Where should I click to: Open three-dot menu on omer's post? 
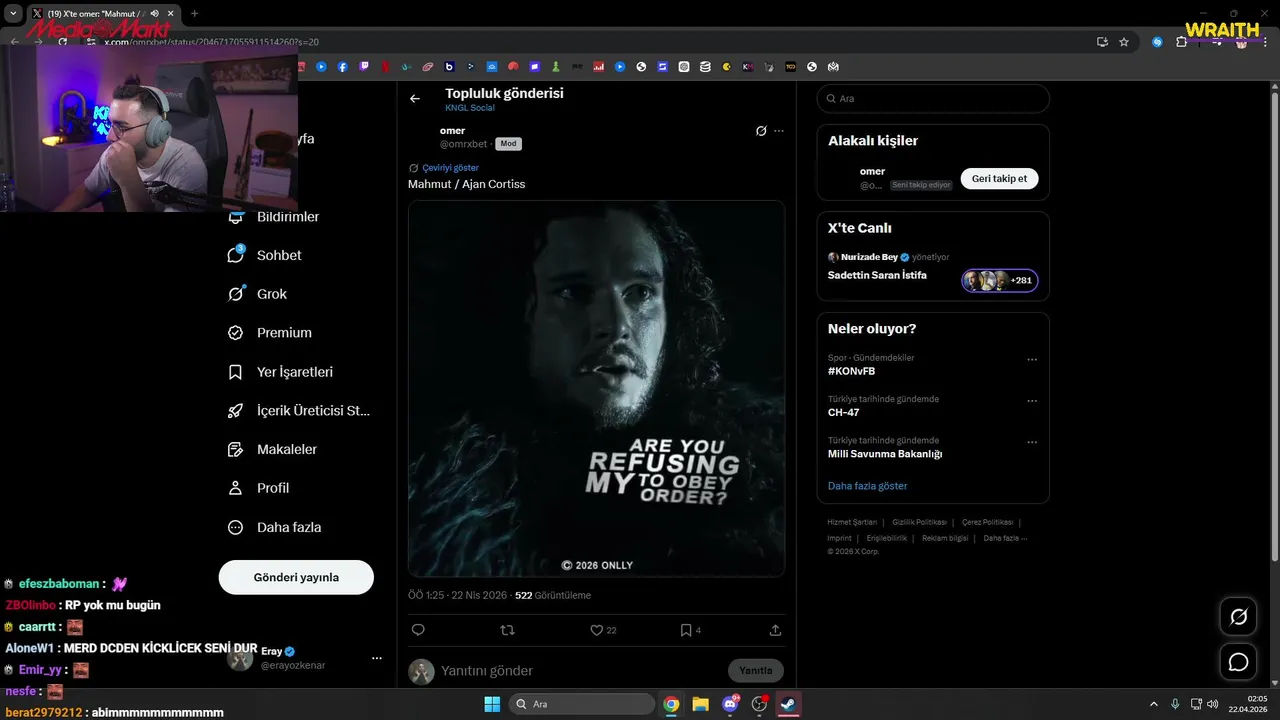tap(779, 131)
